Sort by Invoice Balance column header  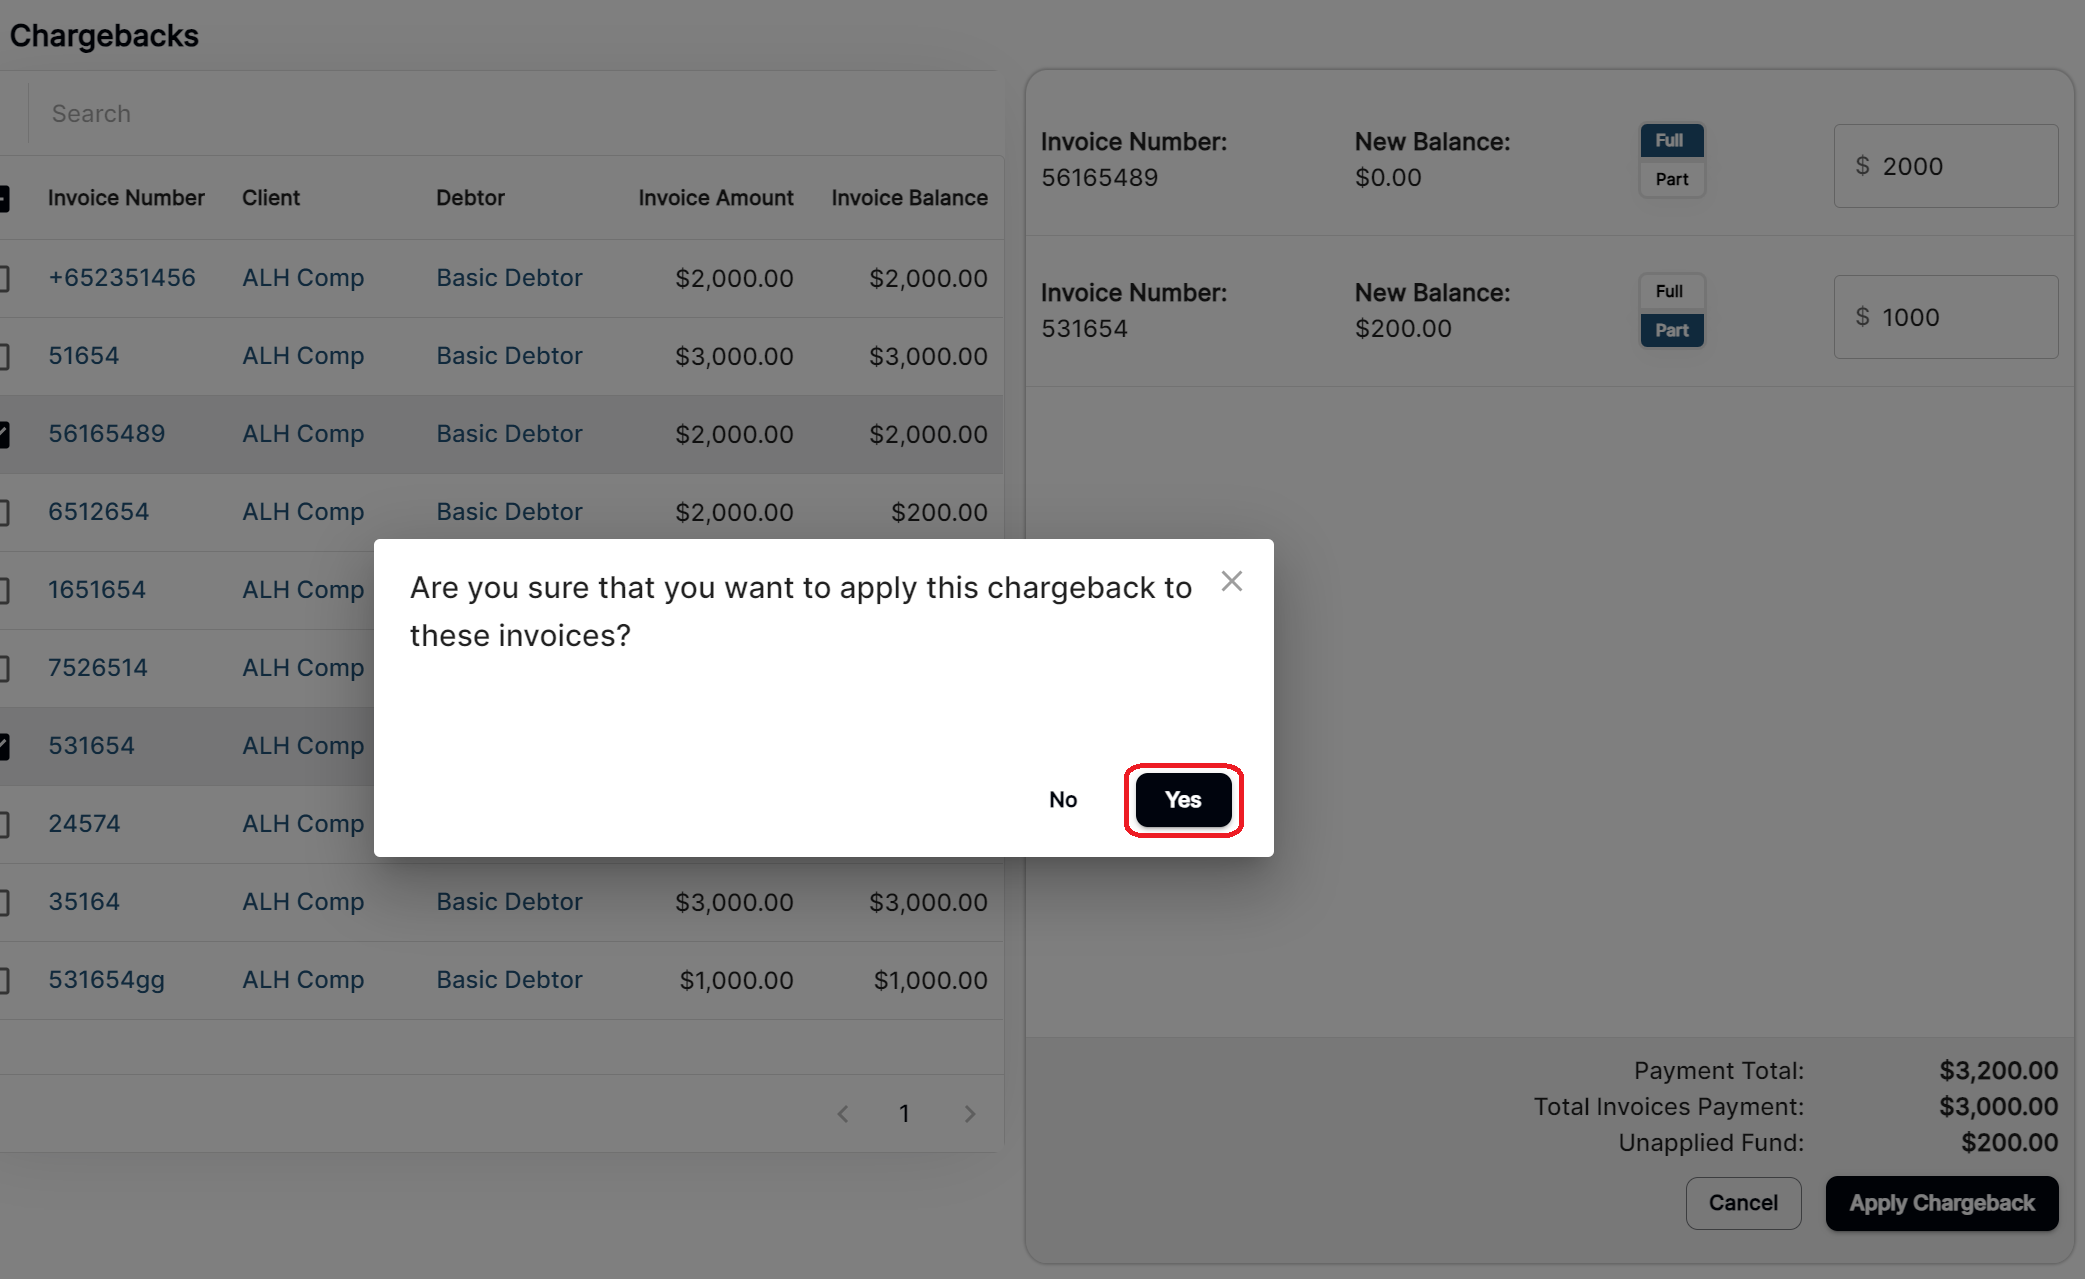(910, 198)
